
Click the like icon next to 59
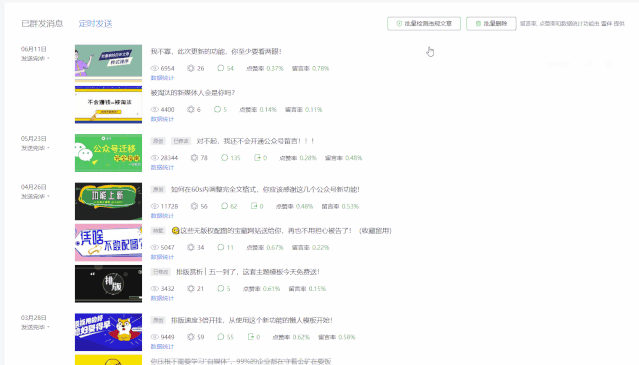click(190, 337)
